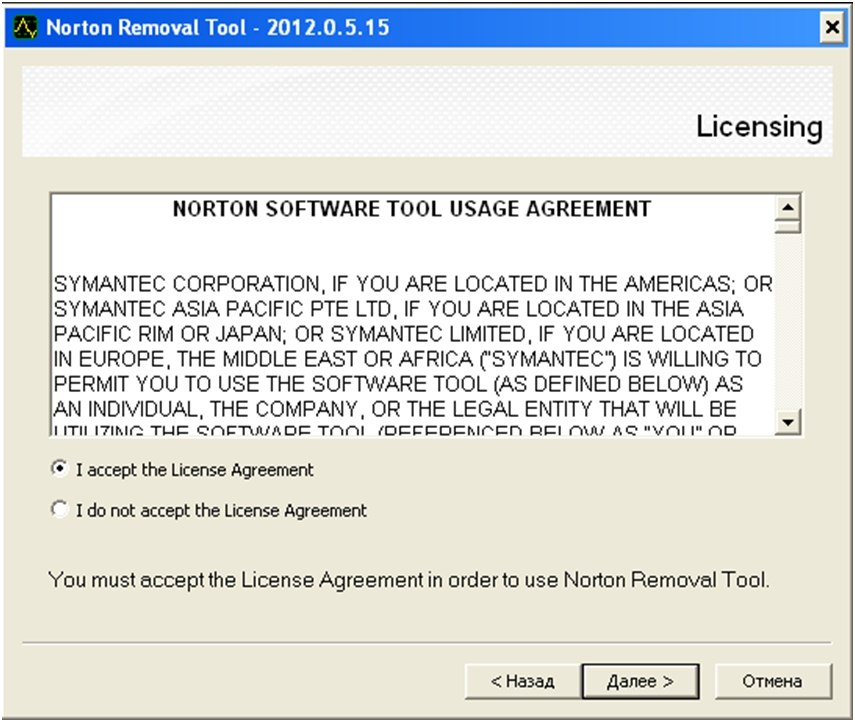Click the license line starting 'SYMANTEC CORPORATION'

pos(413,284)
